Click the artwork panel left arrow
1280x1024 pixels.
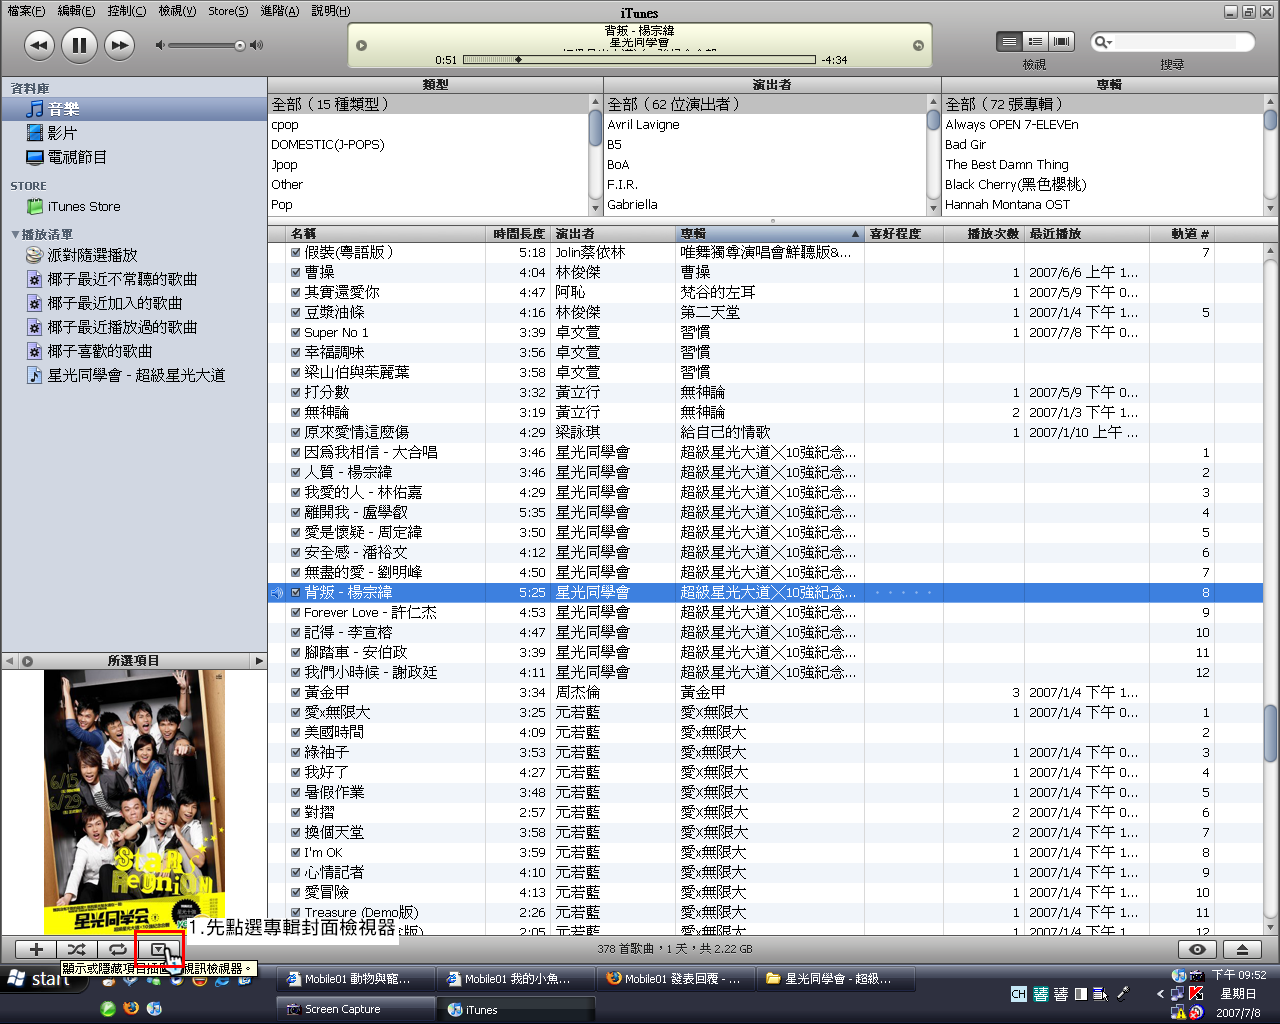coord(10,661)
